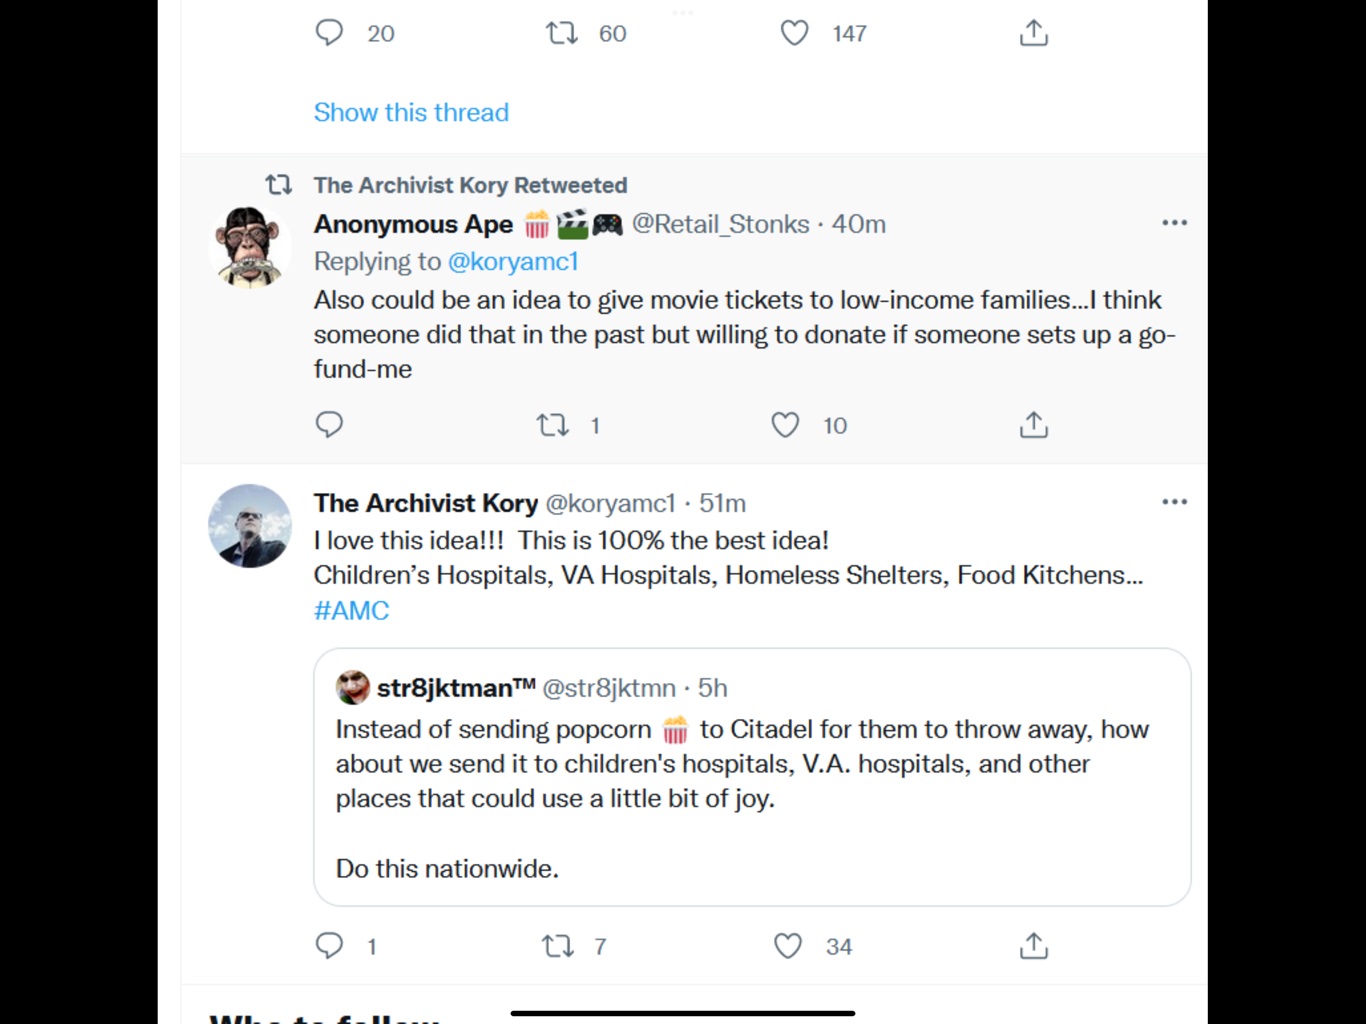Share the Anonymous Ape tweet
Viewport: 1366px width, 1024px height.
tap(1033, 425)
